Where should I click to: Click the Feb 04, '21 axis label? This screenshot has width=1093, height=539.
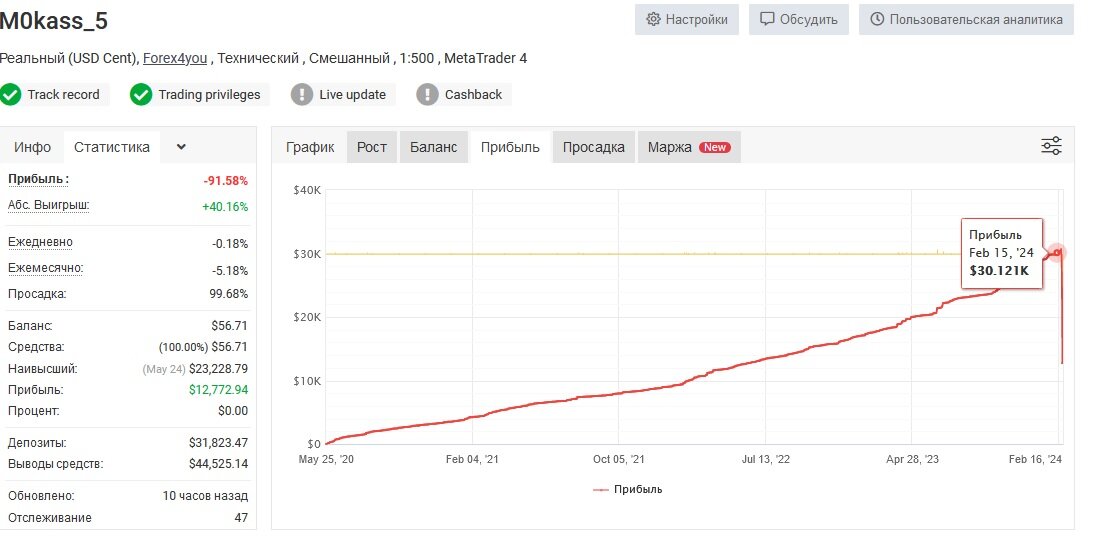tap(472, 460)
